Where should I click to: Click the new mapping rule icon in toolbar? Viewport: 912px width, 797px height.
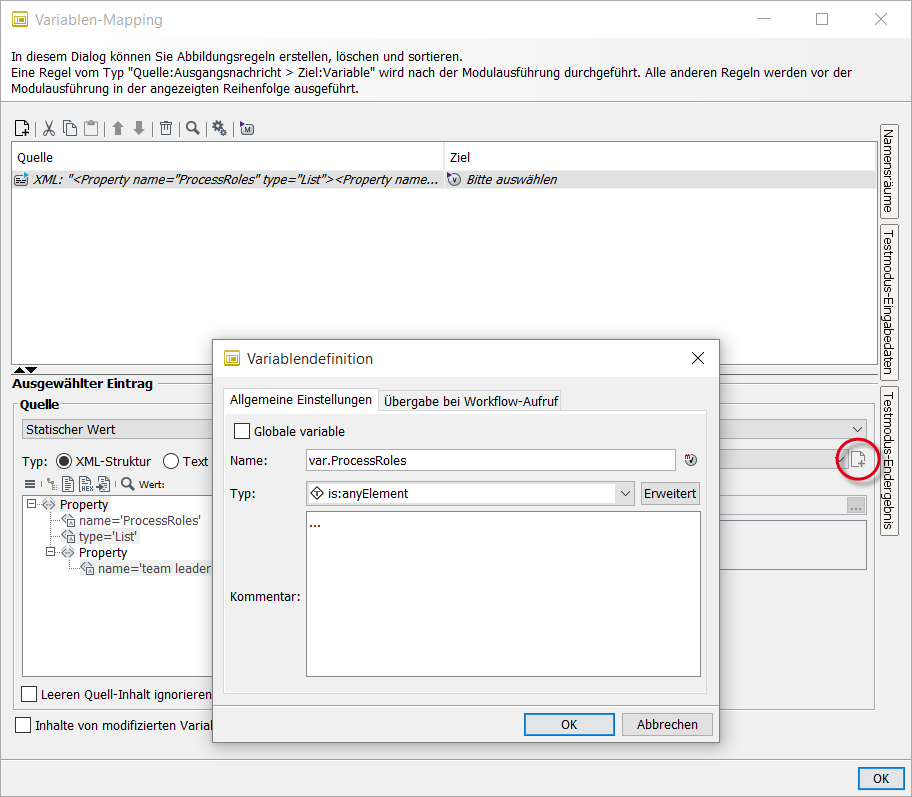pos(22,128)
